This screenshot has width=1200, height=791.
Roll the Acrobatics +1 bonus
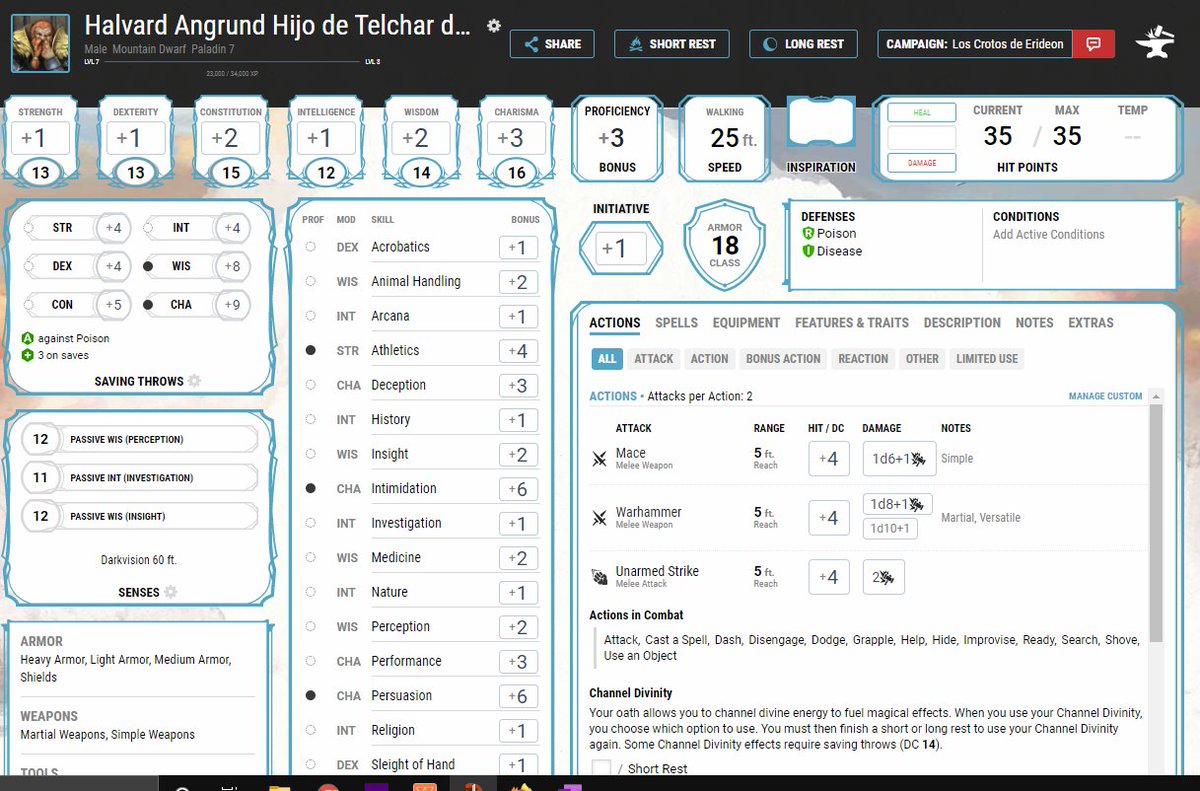tap(518, 247)
